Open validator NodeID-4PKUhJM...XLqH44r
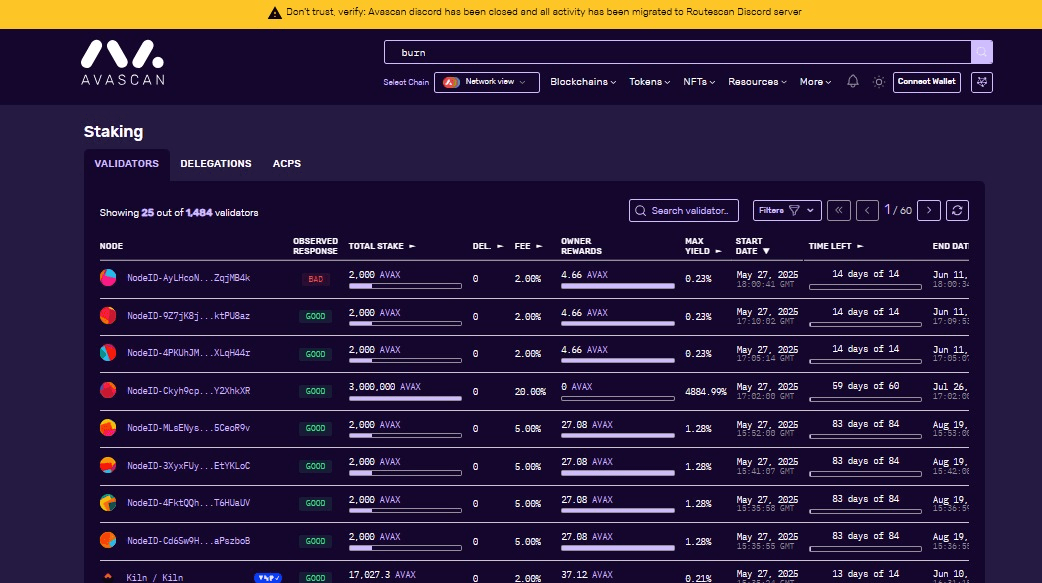1042x583 pixels. [x=189, y=353]
